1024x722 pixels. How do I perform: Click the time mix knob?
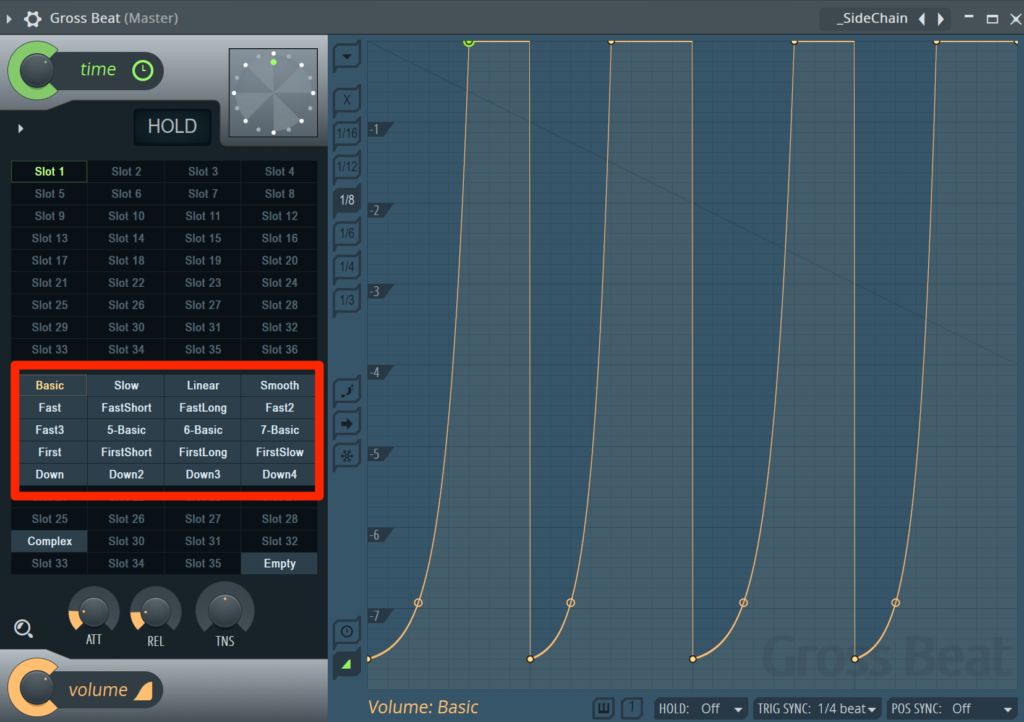point(35,71)
